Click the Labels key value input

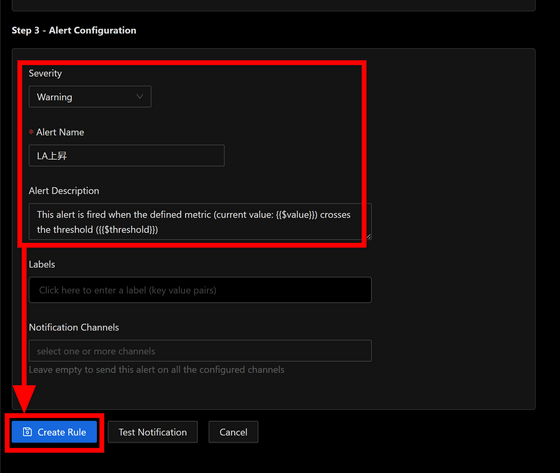point(200,290)
